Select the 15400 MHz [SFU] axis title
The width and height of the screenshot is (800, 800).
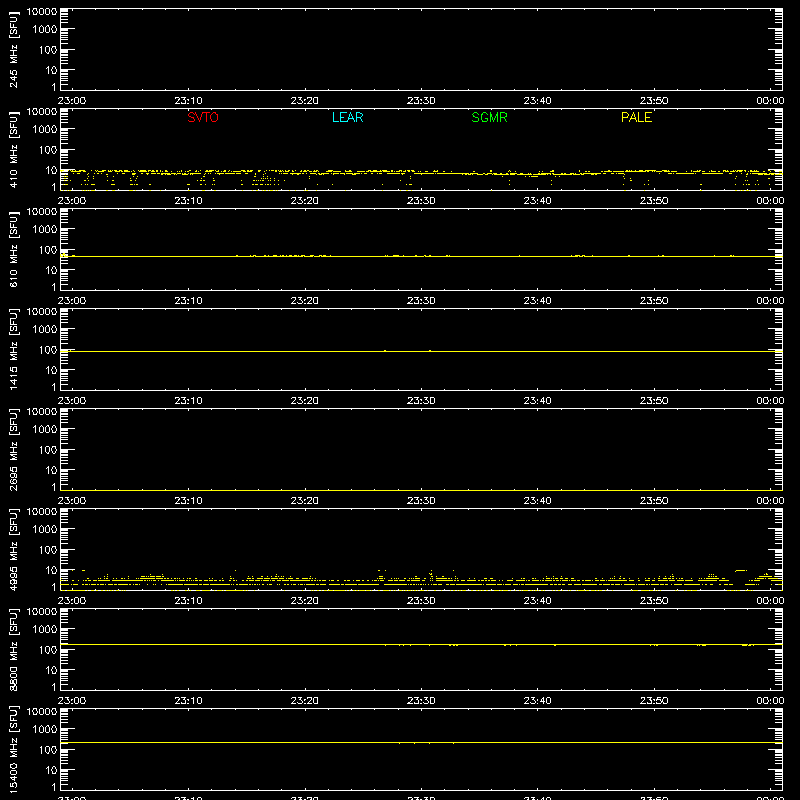click(x=14, y=749)
